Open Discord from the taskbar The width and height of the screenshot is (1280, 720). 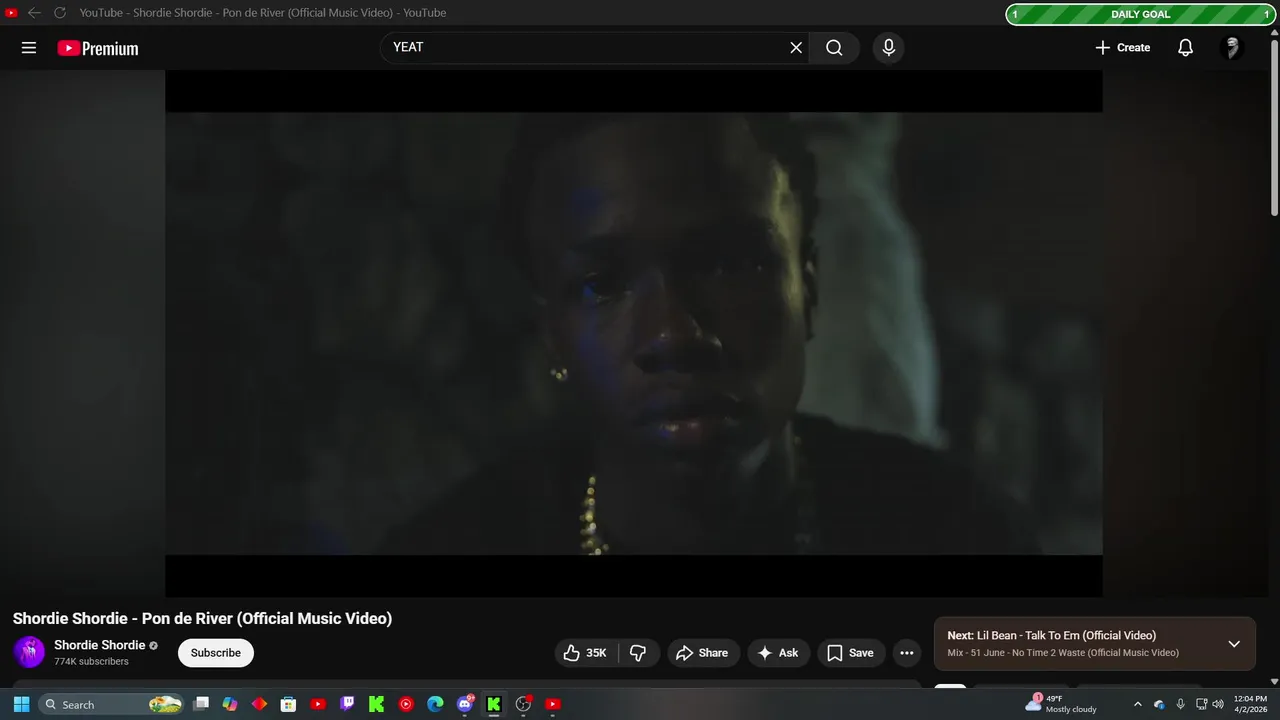click(x=465, y=704)
